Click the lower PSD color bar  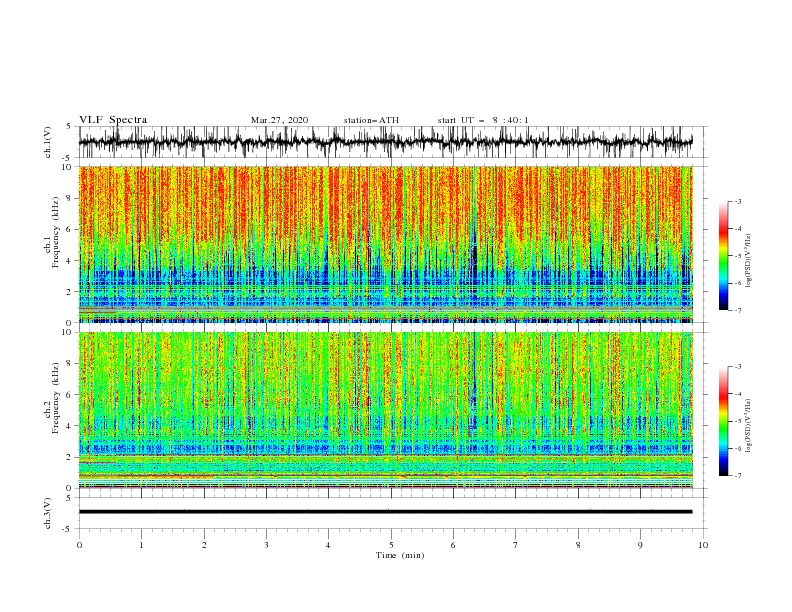[x=724, y=421]
